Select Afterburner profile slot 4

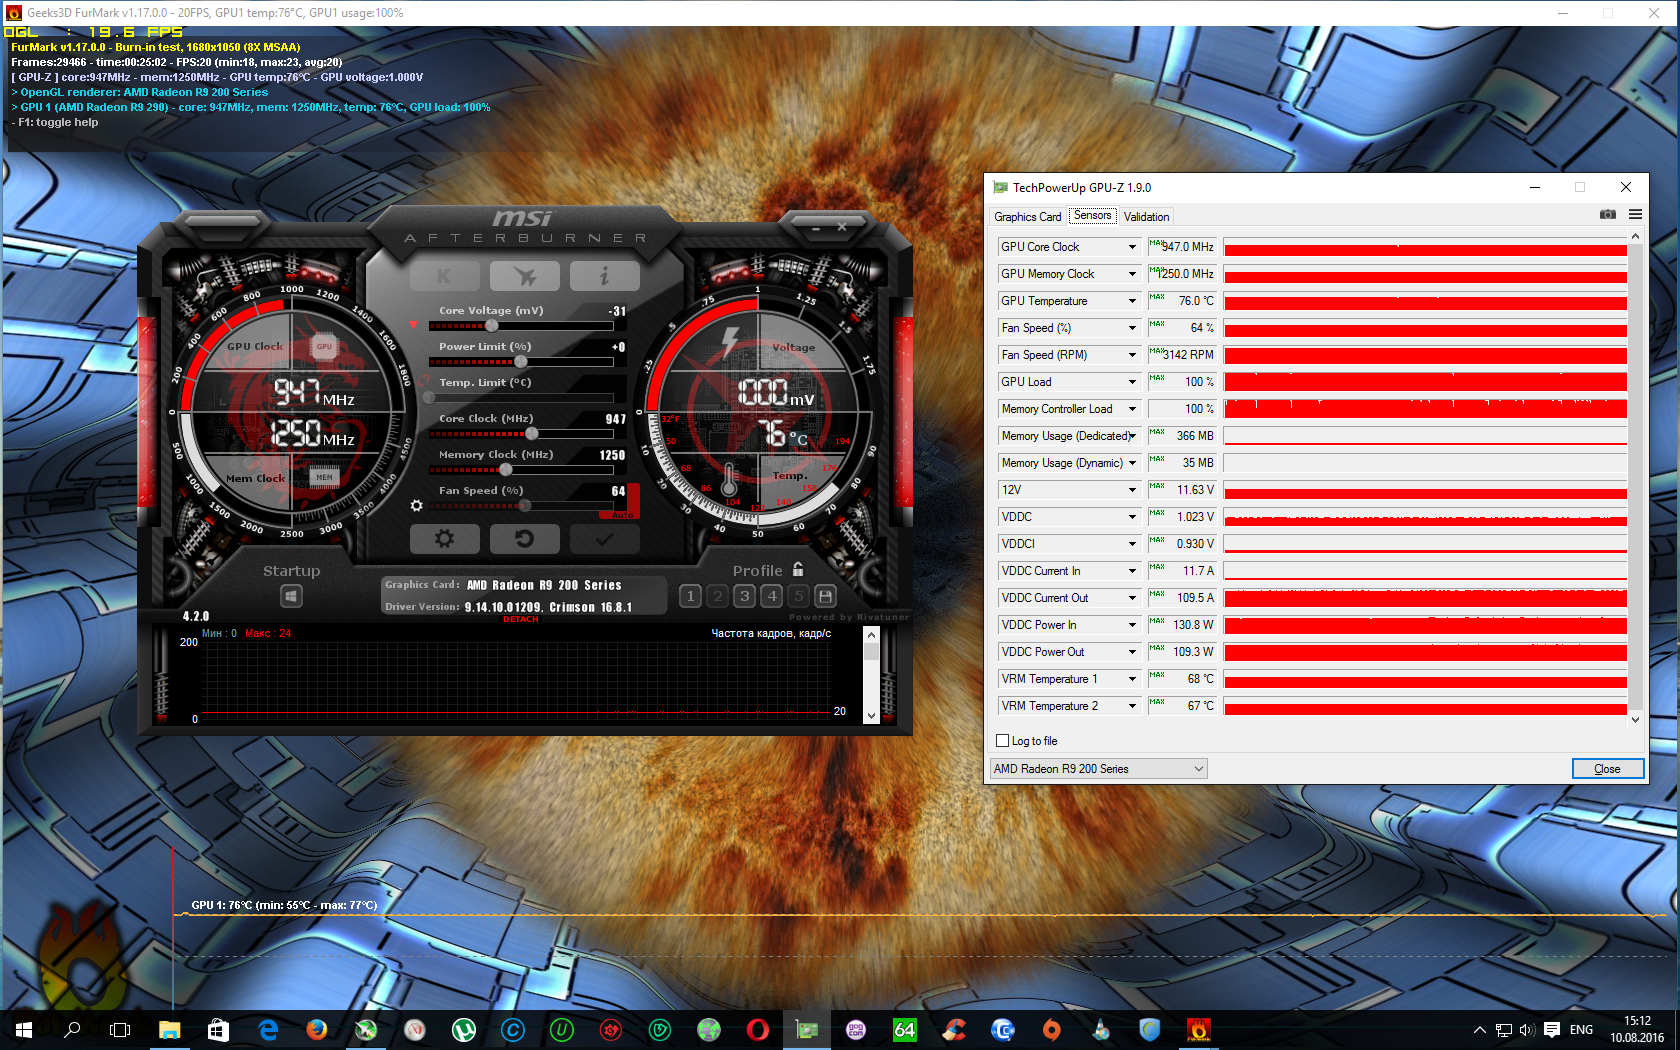coord(771,596)
